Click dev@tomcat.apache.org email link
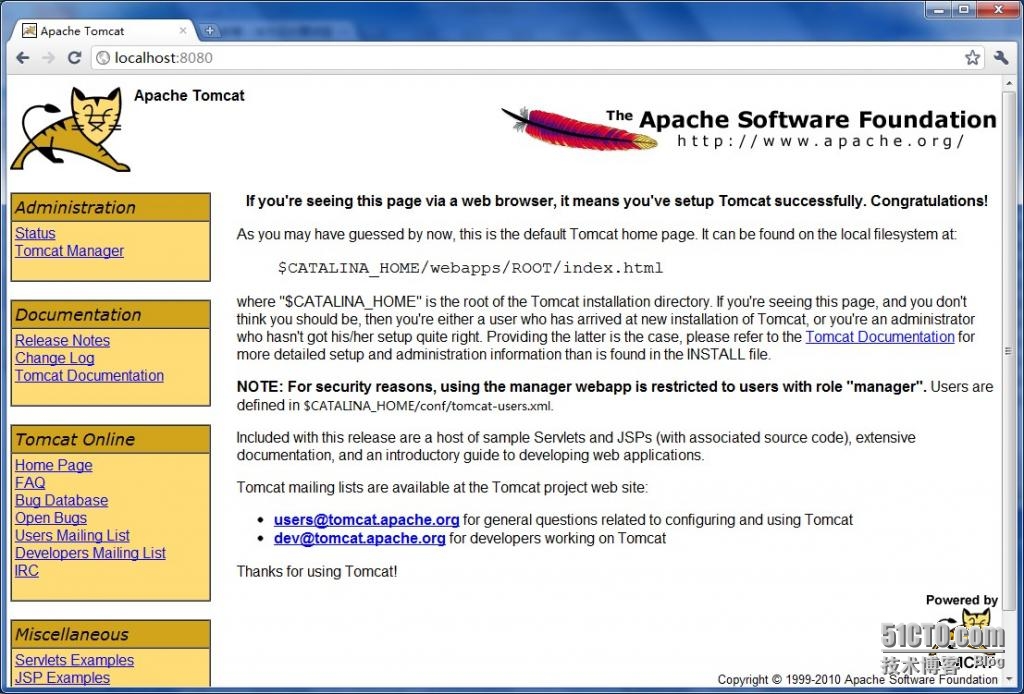Screen dimensions: 1024x694 tap(360, 538)
